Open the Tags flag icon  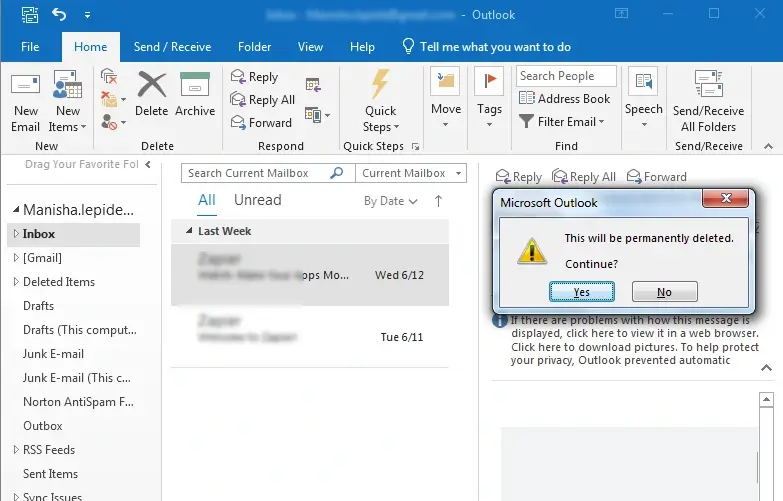[x=489, y=84]
